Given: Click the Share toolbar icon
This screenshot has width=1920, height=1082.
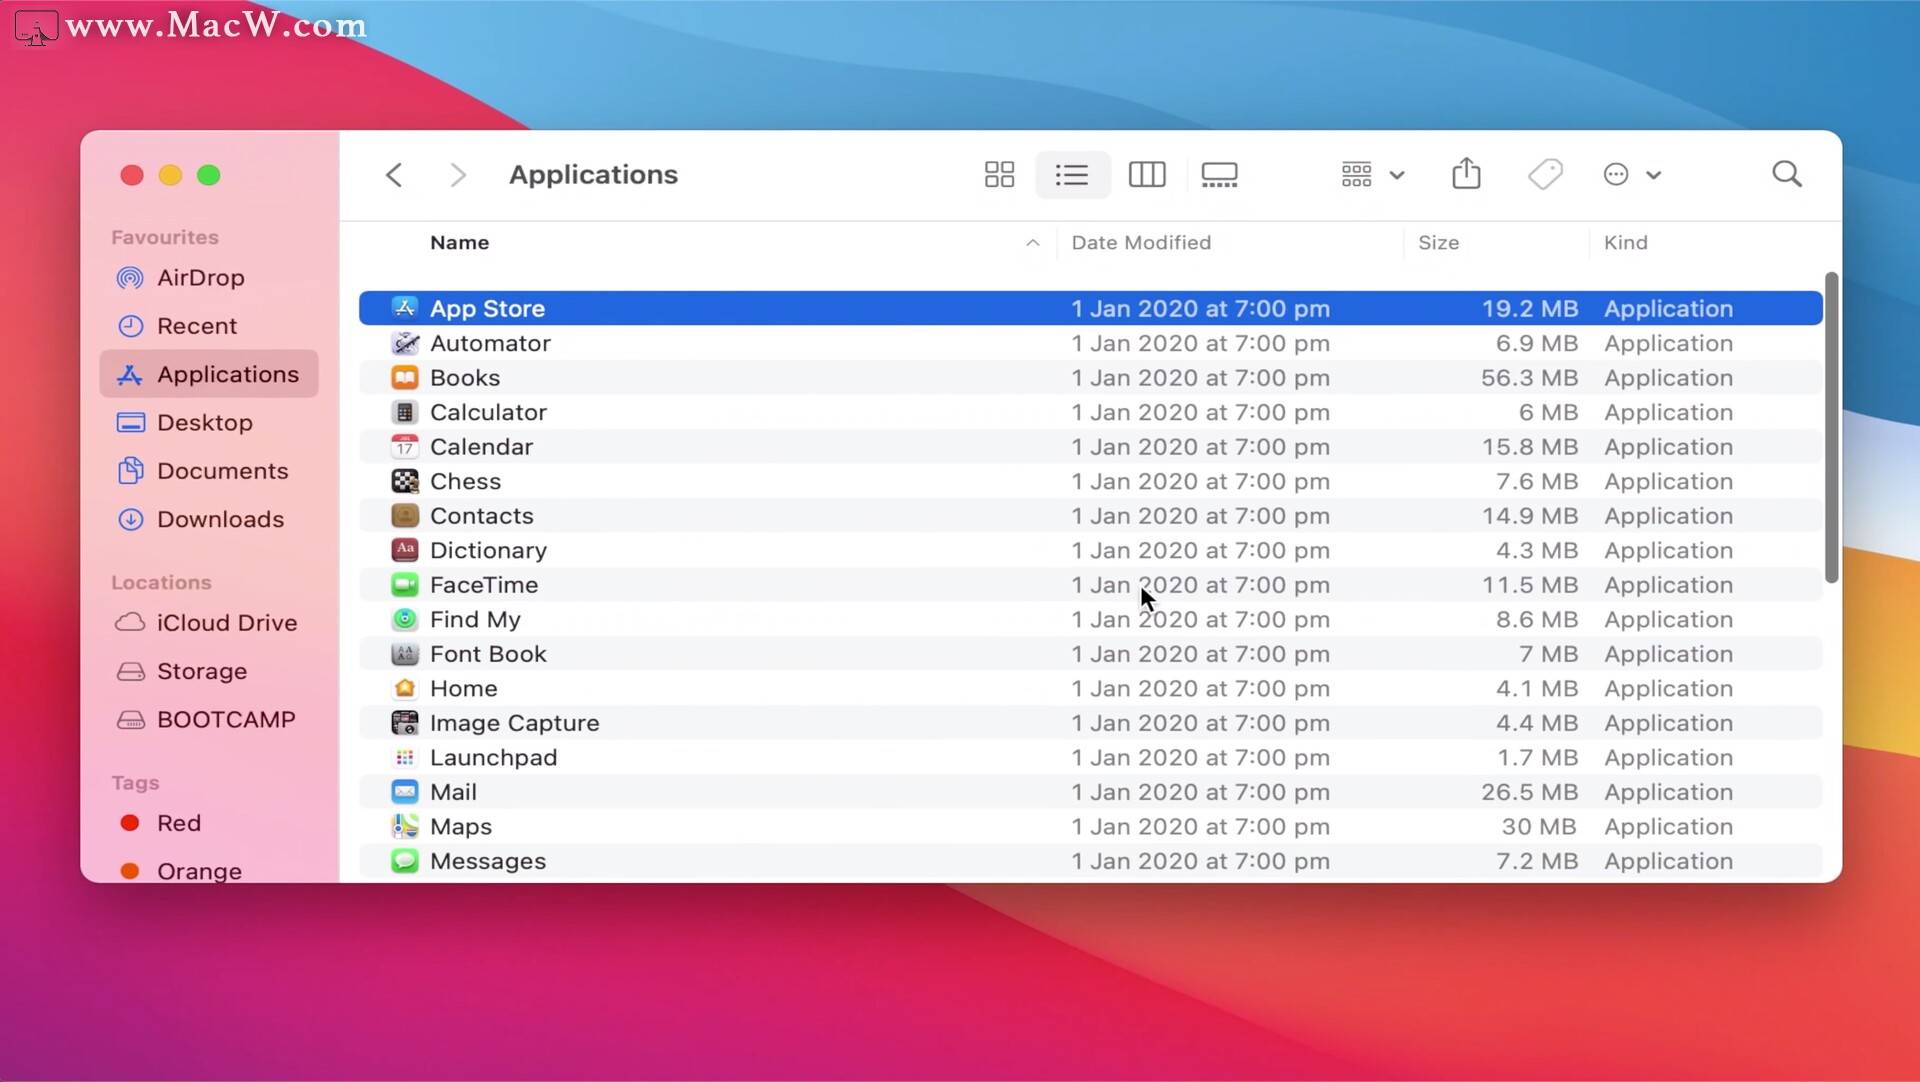Looking at the screenshot, I should (1466, 174).
